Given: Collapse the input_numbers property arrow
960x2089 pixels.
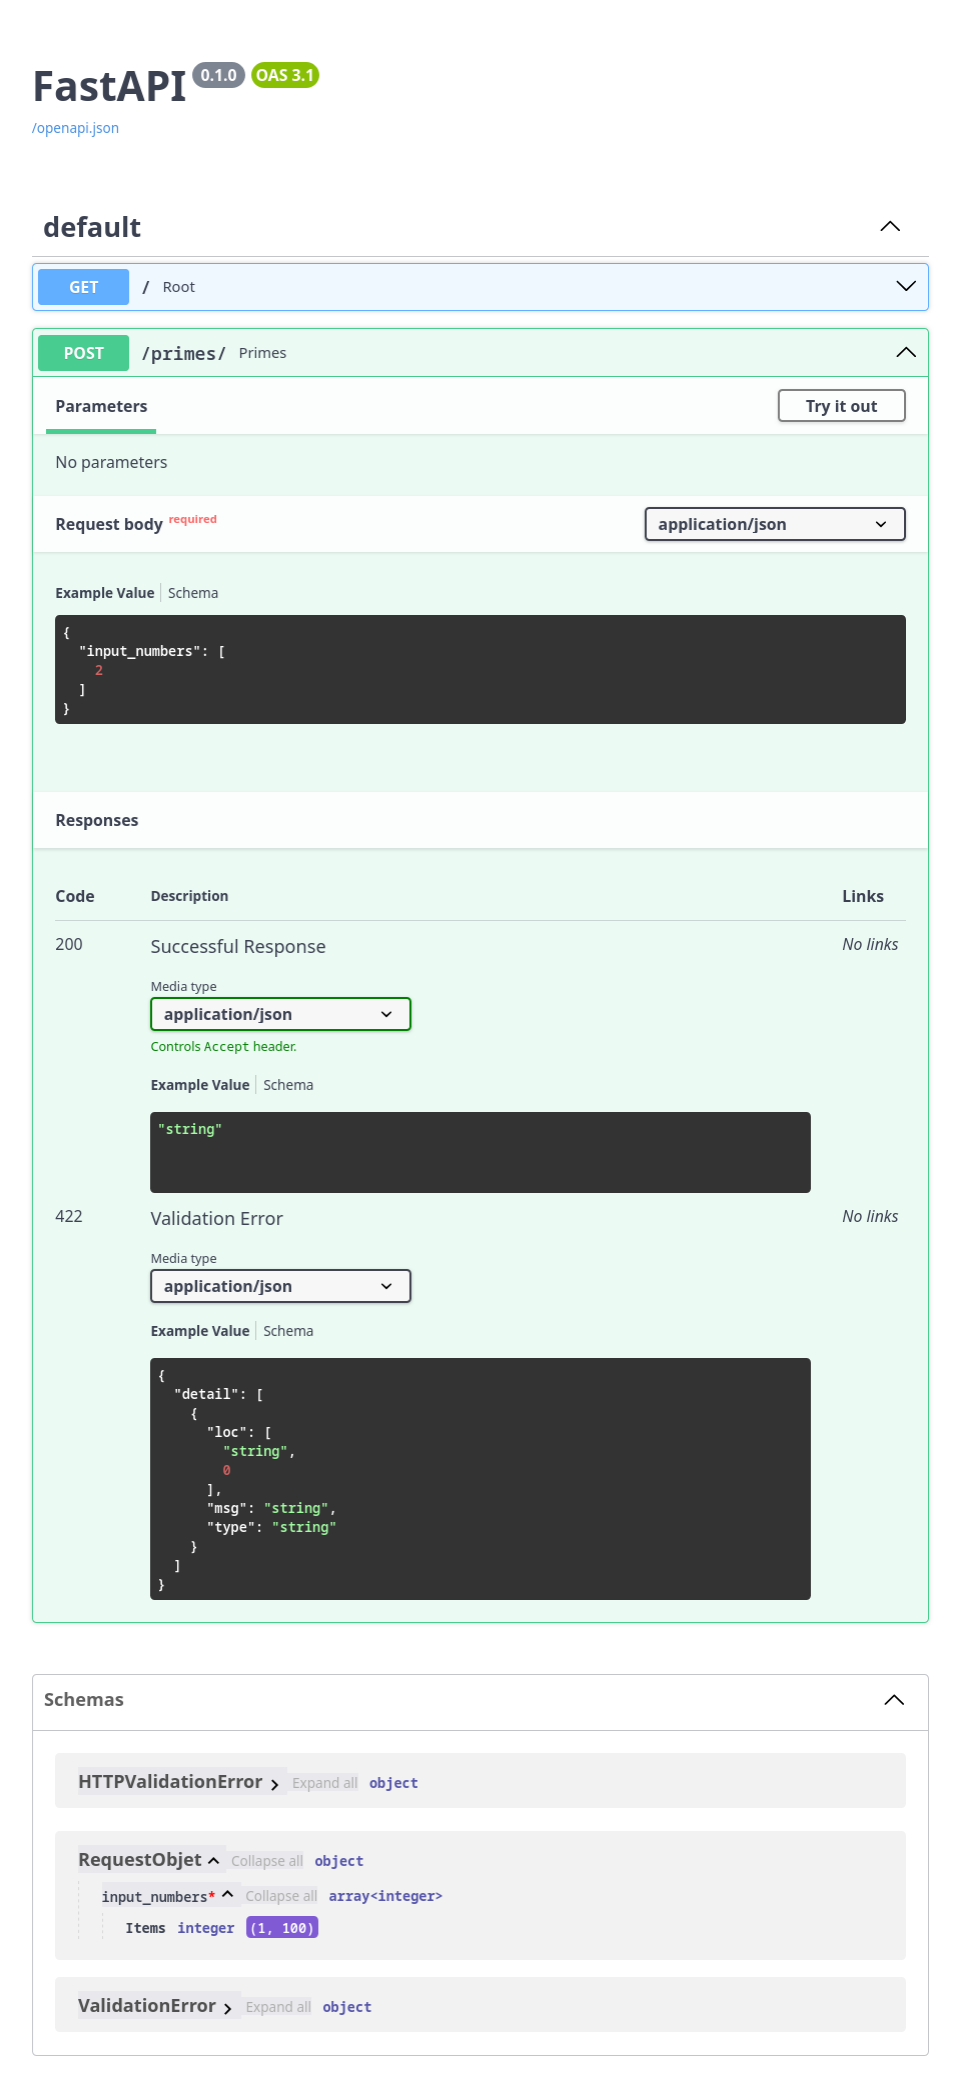Looking at the screenshot, I should 228,1894.
